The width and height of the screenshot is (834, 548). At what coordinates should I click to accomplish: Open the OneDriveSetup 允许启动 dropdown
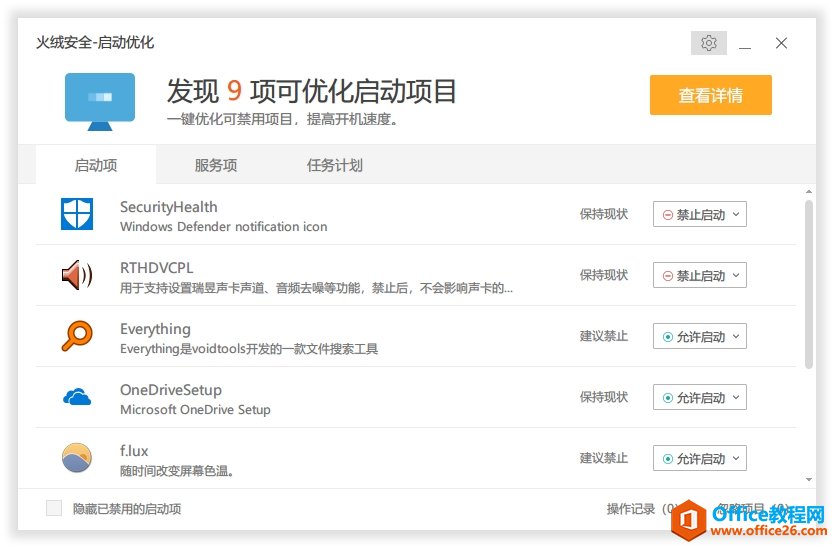point(699,397)
